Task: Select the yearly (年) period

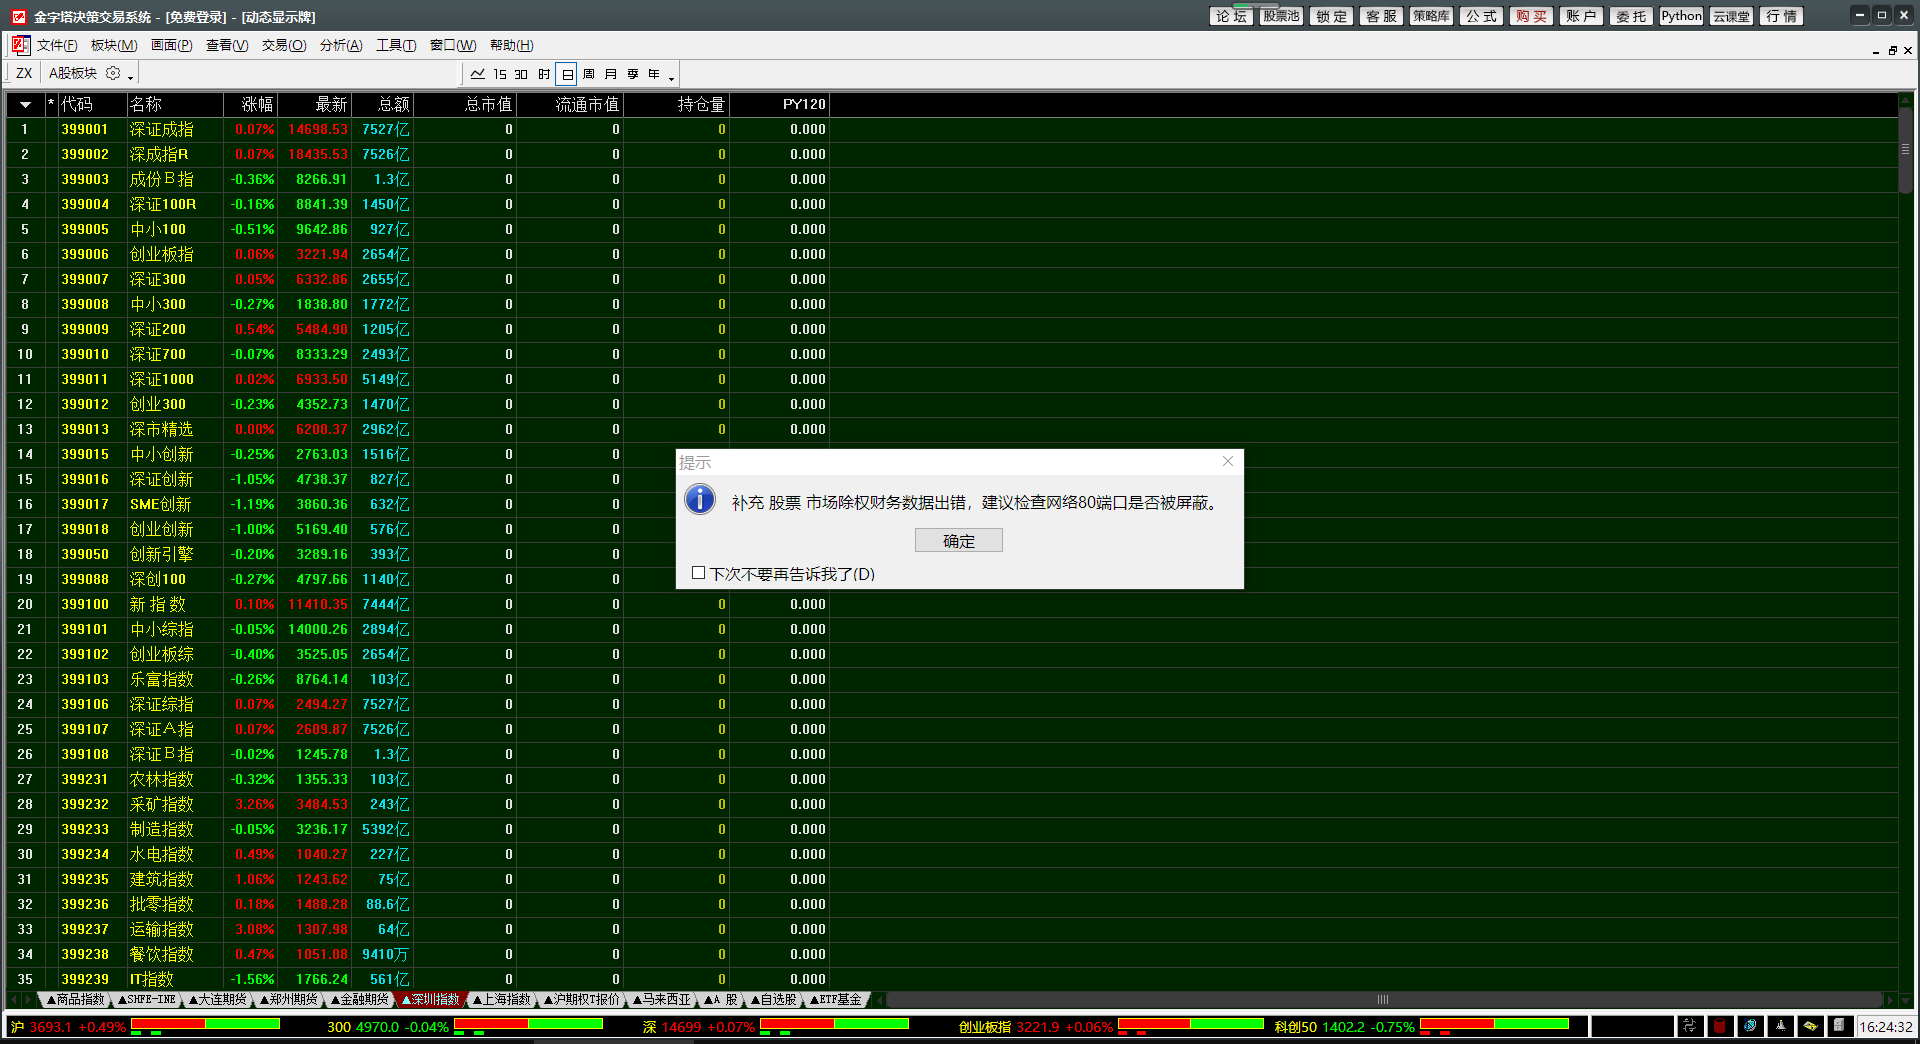Action: [654, 74]
